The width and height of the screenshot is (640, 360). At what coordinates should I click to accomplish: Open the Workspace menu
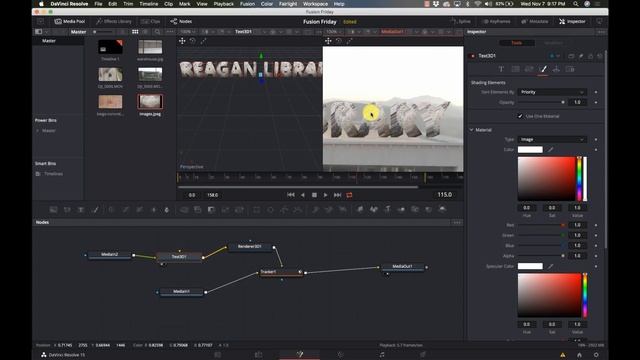316,4
